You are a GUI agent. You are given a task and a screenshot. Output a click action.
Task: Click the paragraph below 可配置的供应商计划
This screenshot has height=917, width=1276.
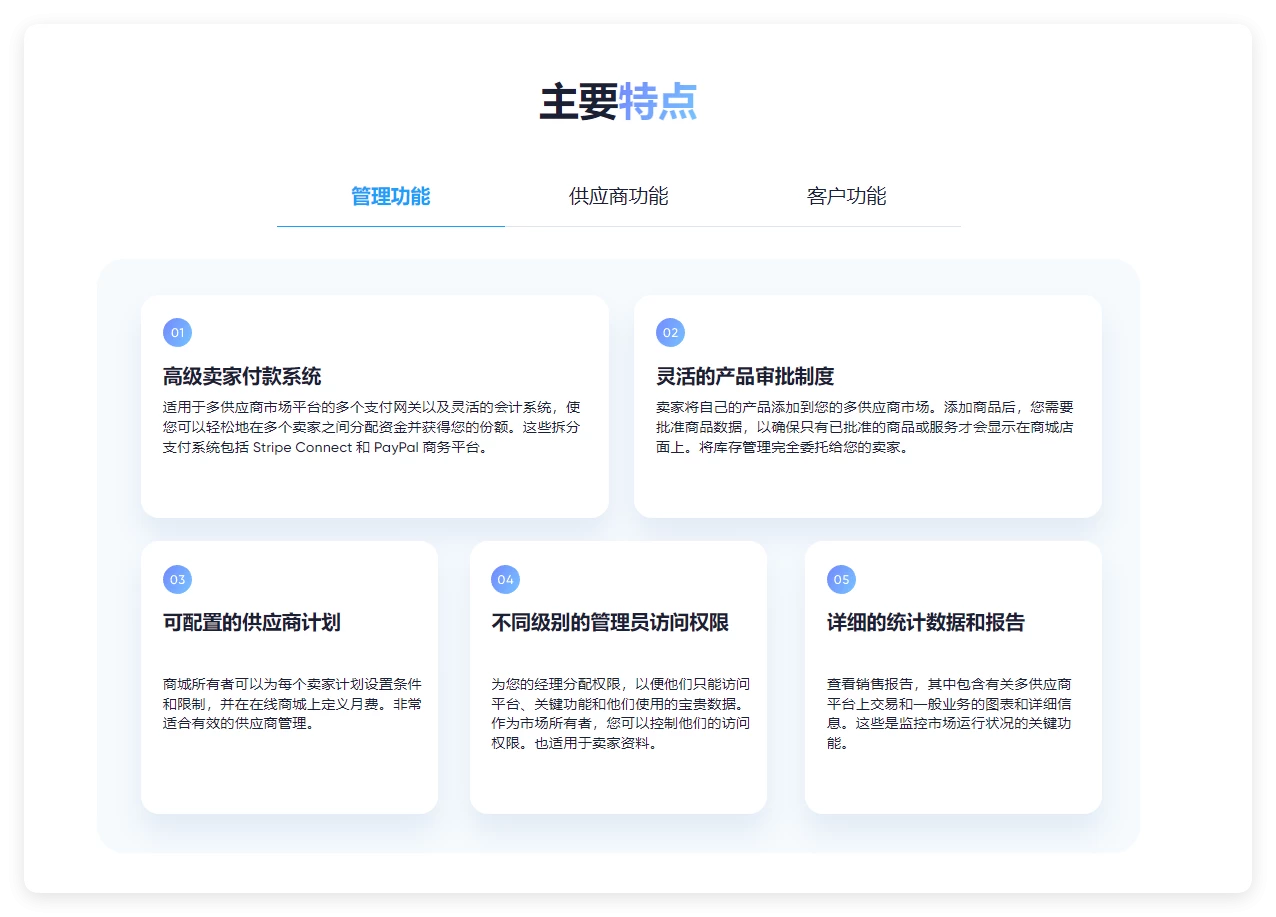(x=291, y=703)
